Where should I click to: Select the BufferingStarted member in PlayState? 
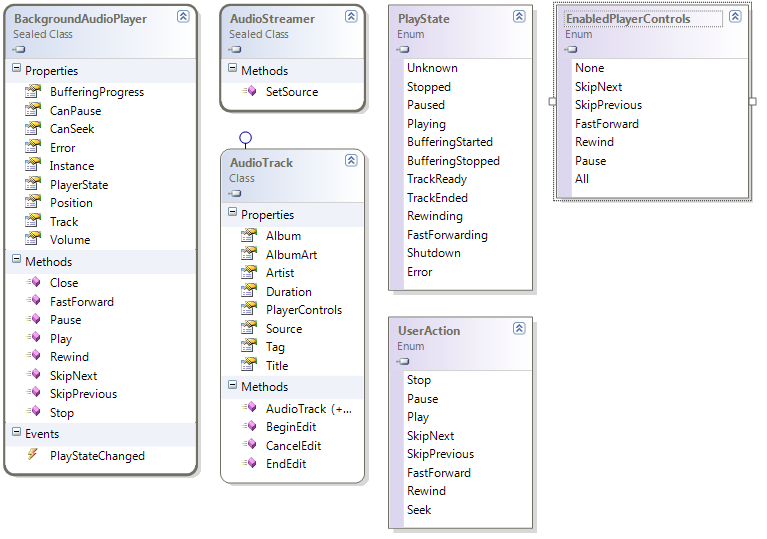pos(450,142)
